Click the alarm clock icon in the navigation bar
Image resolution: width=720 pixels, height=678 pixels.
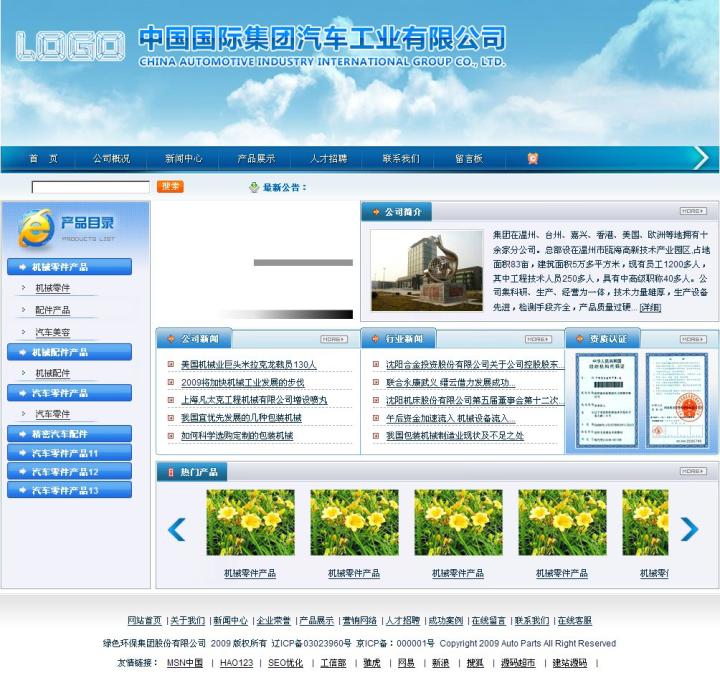533,159
